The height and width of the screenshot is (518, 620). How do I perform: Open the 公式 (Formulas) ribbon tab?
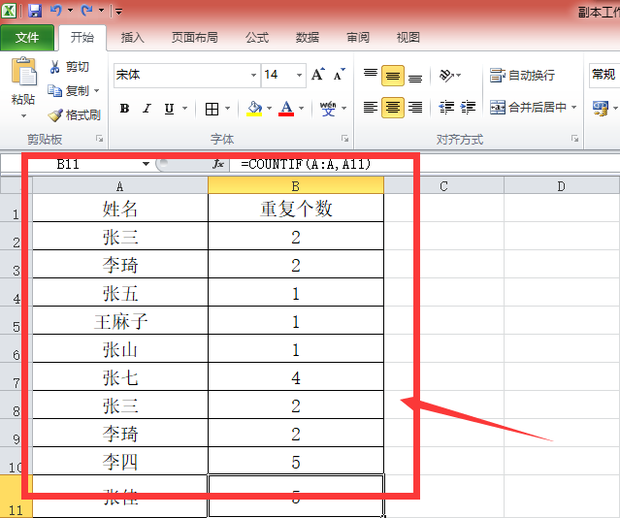(x=257, y=38)
